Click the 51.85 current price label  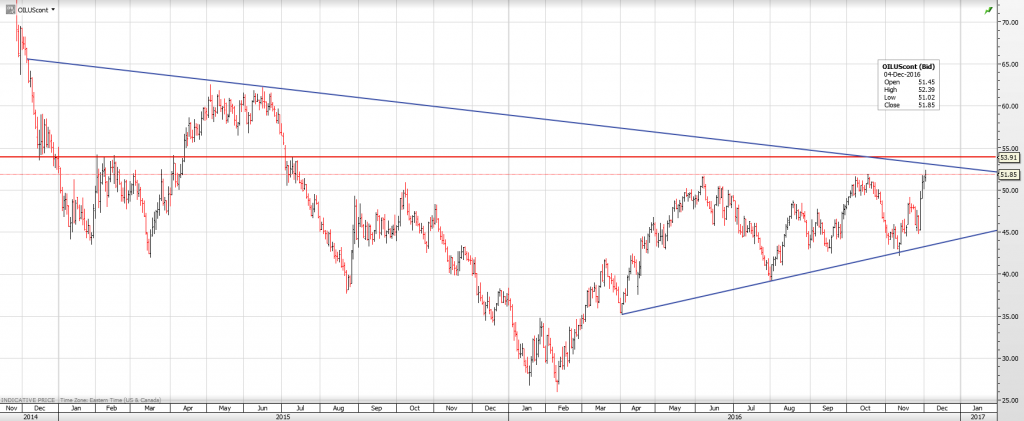pos(1009,174)
